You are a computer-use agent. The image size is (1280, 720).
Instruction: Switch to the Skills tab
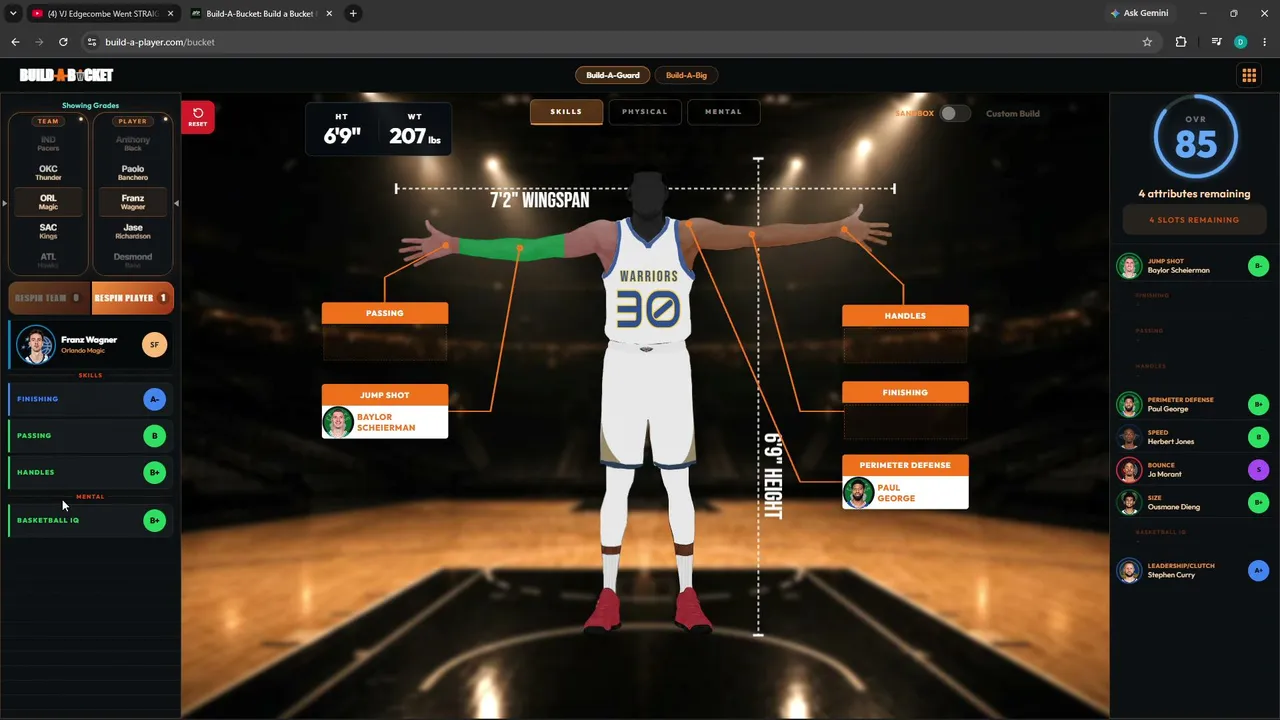[566, 112]
